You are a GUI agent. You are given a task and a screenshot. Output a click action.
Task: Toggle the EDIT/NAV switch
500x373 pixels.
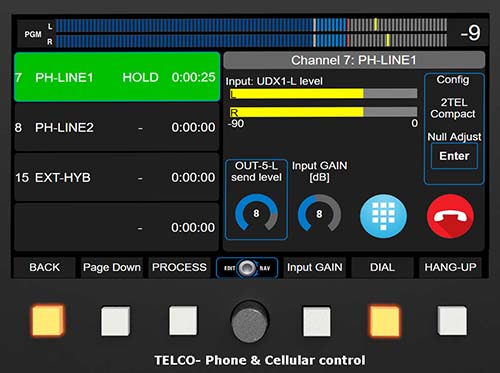tap(247, 268)
